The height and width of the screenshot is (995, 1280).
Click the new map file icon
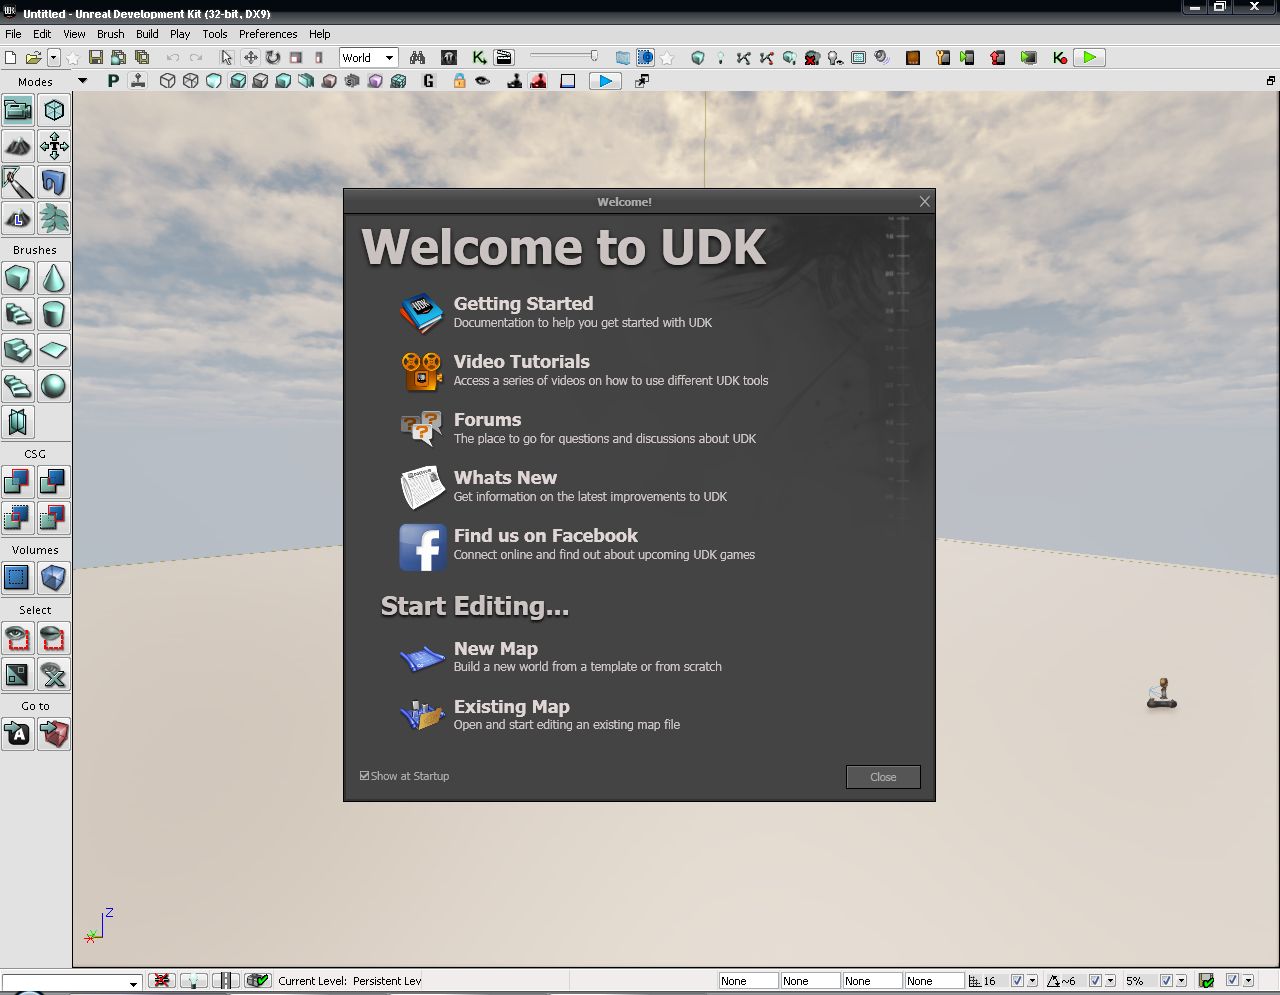coord(11,58)
